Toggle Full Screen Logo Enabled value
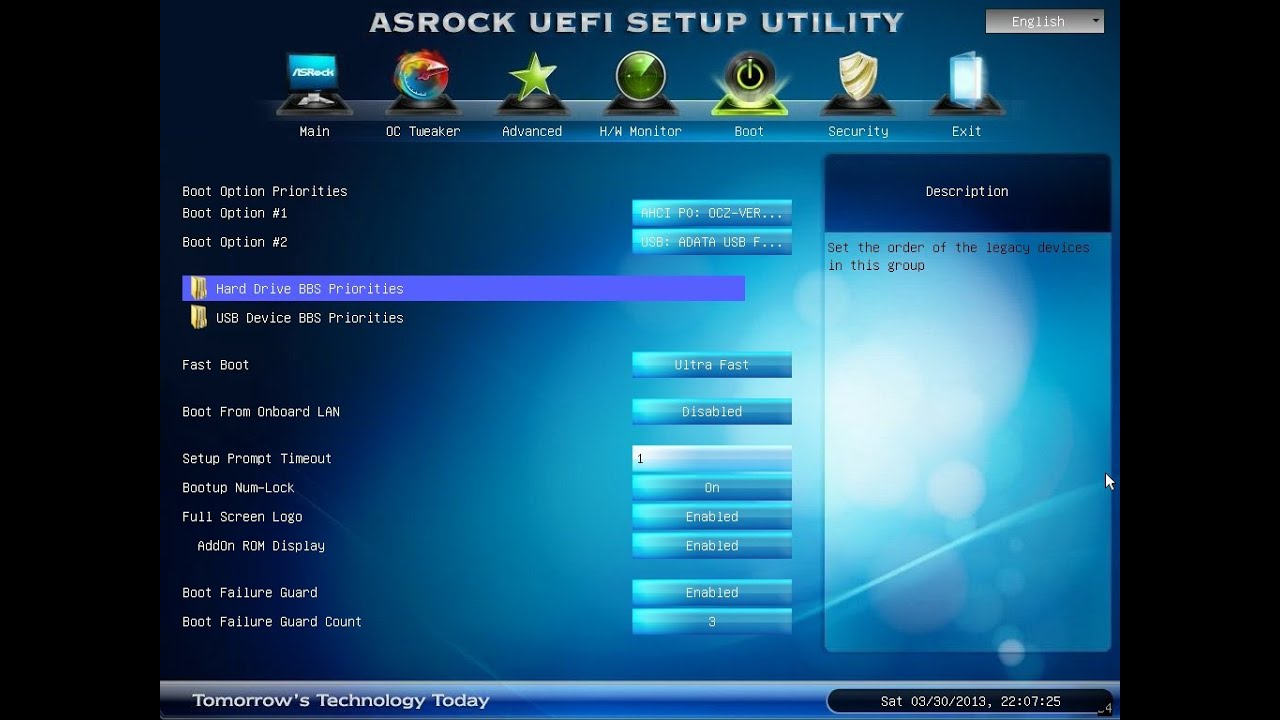Viewport: 1280px width, 720px height. point(712,517)
